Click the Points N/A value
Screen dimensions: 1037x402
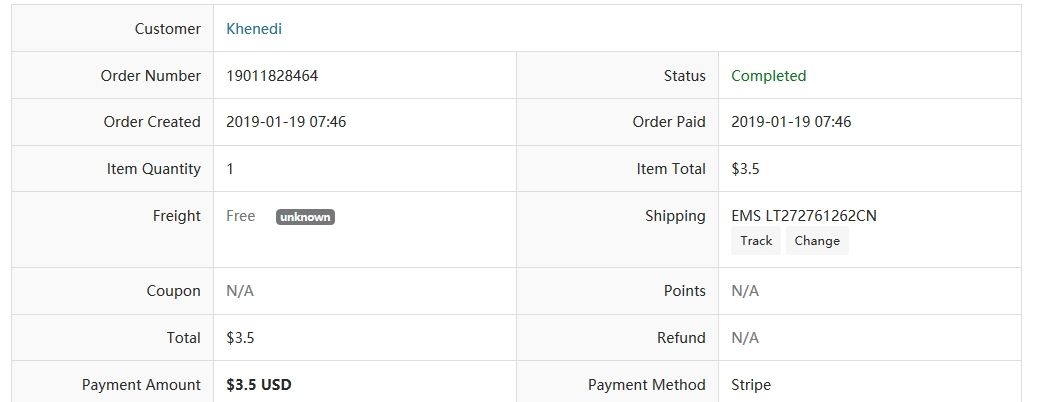[x=745, y=292]
